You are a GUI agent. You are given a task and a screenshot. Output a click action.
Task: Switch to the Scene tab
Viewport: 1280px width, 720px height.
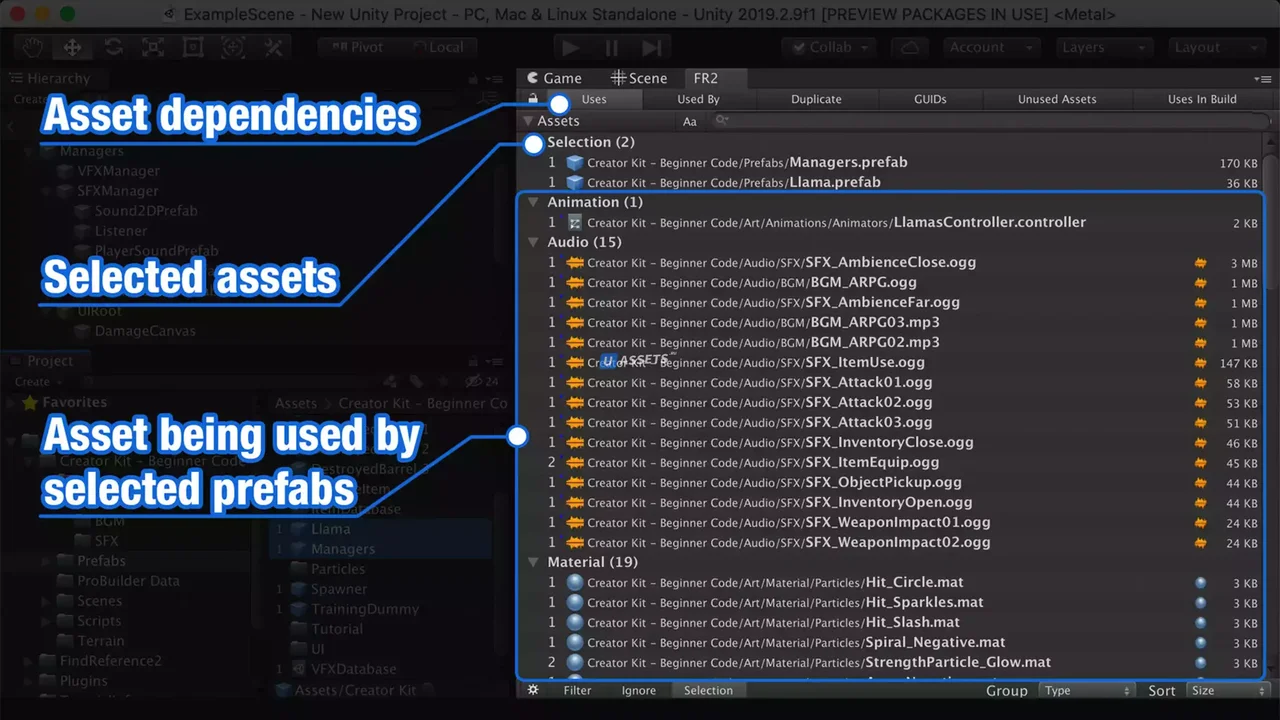coord(639,78)
